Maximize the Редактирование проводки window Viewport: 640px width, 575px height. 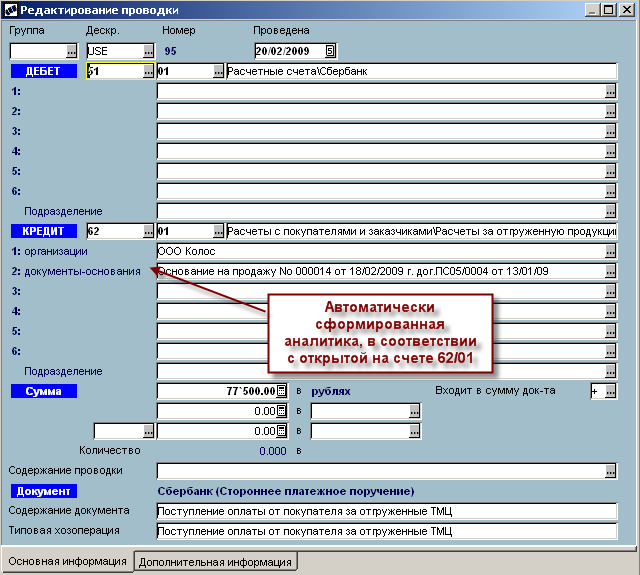coord(609,10)
